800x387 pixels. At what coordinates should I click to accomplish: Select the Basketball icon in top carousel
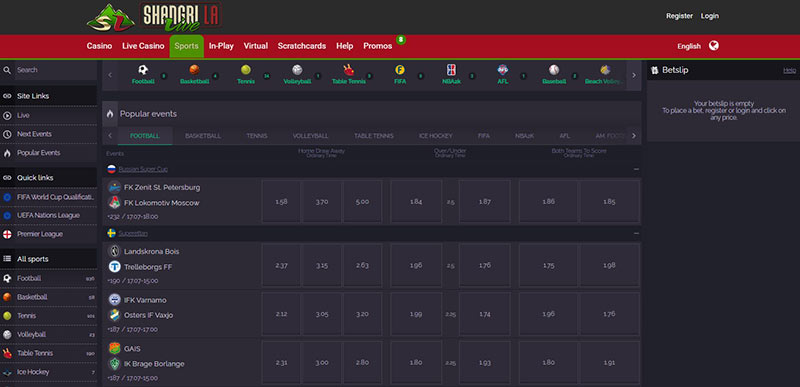point(194,70)
